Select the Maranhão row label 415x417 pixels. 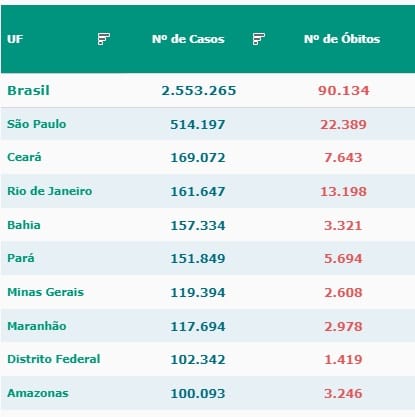(x=37, y=326)
